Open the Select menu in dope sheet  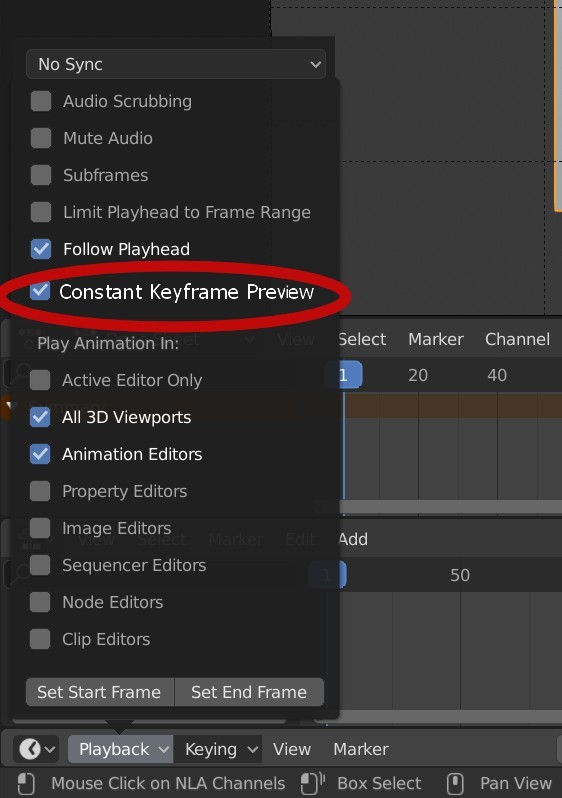pyautogui.click(x=362, y=339)
